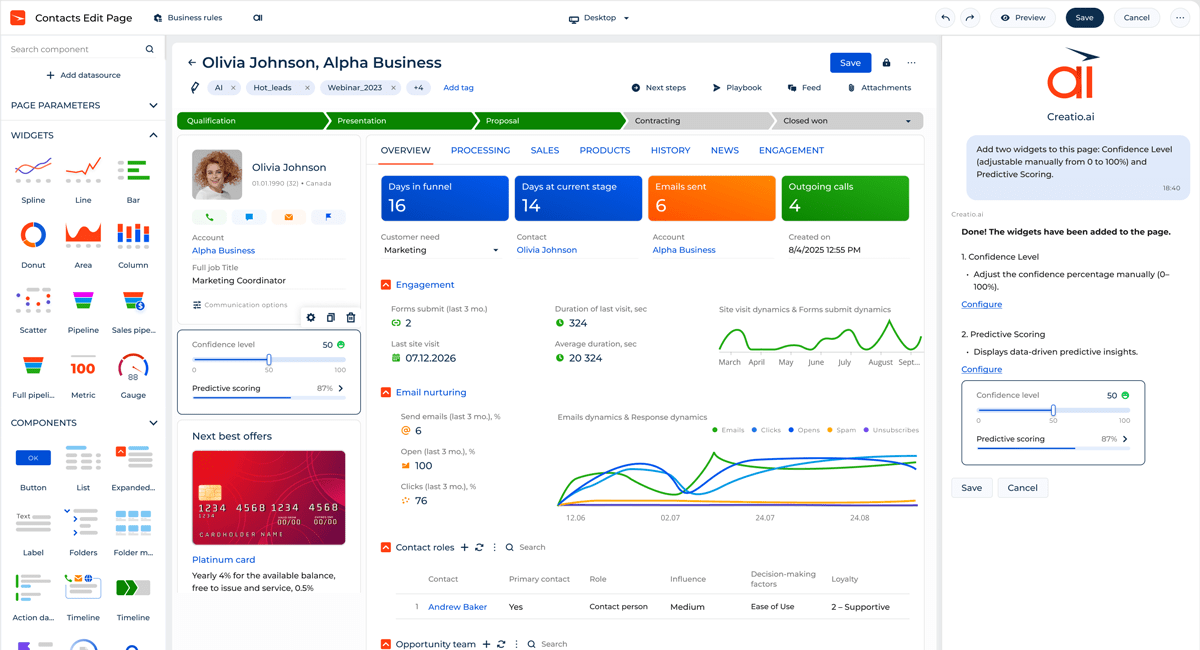Click Configure link under Confidence Level
1200x650 pixels.
(x=981, y=304)
